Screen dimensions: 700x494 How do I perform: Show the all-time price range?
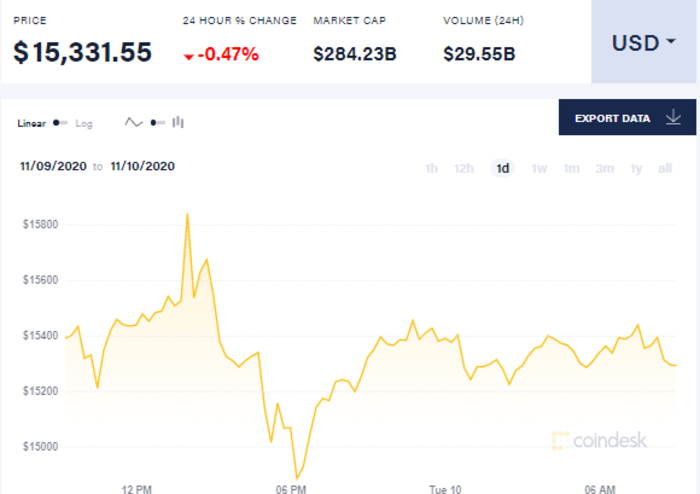tap(665, 168)
